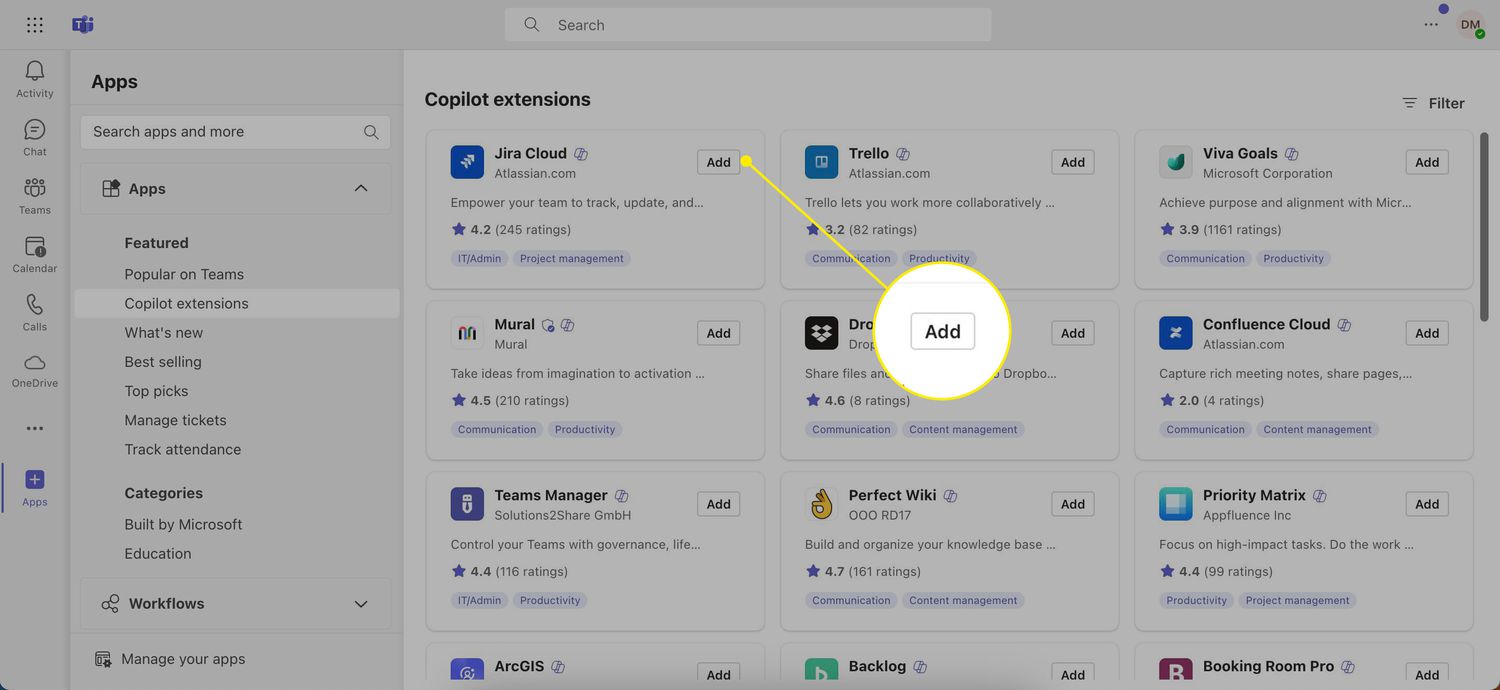This screenshot has height=690, width=1500.
Task: Open the Filter options
Action: (x=1433, y=103)
